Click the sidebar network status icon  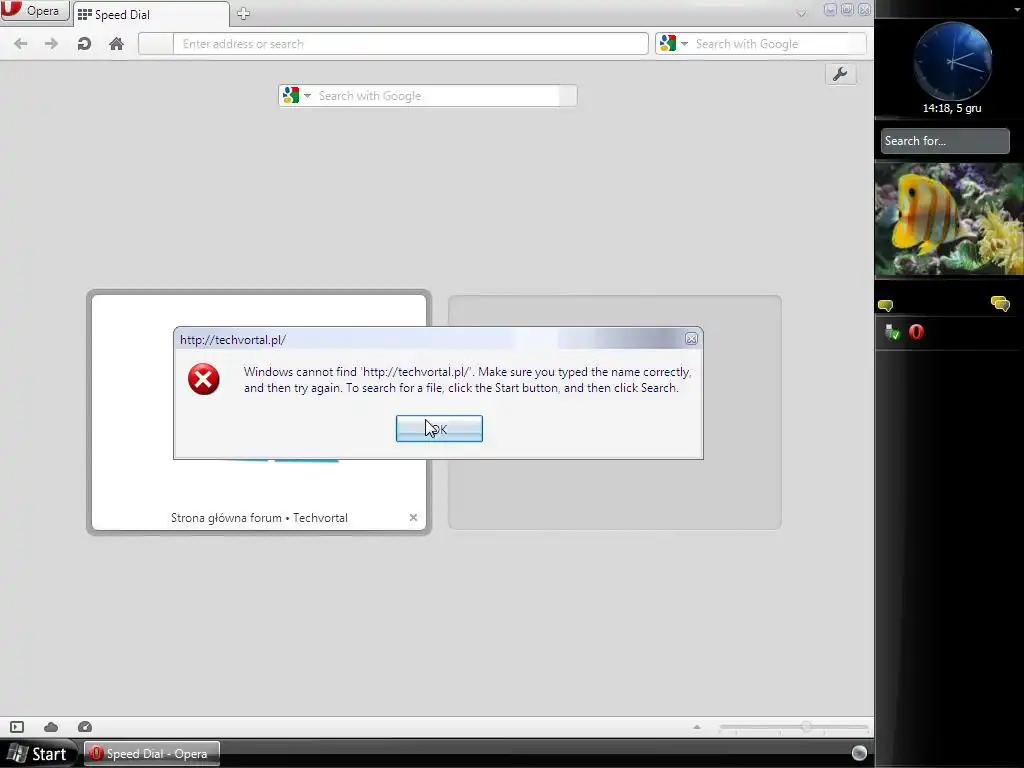coord(893,332)
